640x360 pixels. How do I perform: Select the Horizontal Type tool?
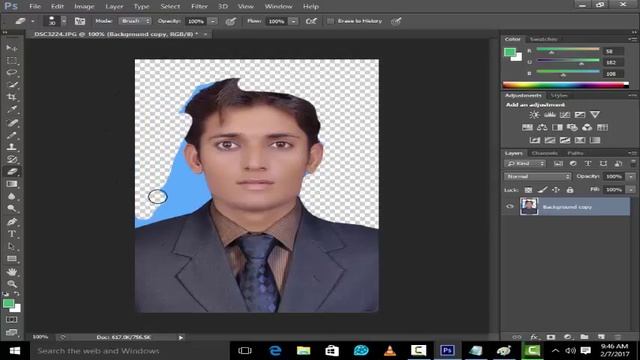click(11, 234)
